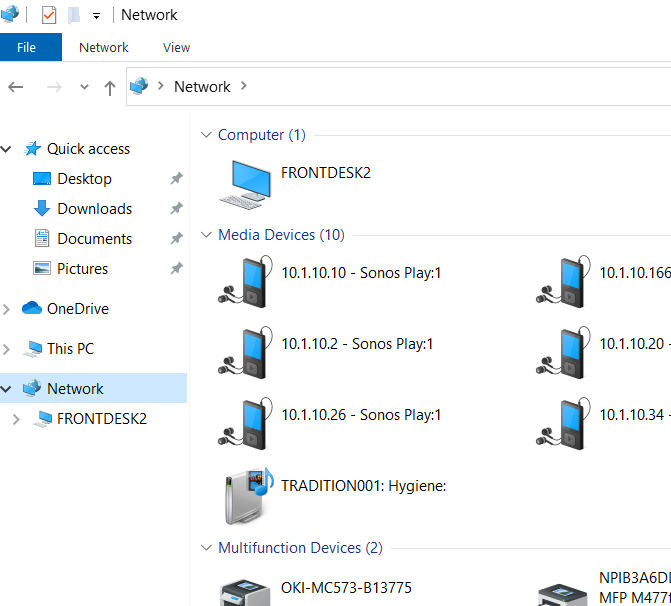The width and height of the screenshot is (671, 606).
Task: Select the 10.1.10.26 Sonos Play:1 device icon
Action: (245, 424)
